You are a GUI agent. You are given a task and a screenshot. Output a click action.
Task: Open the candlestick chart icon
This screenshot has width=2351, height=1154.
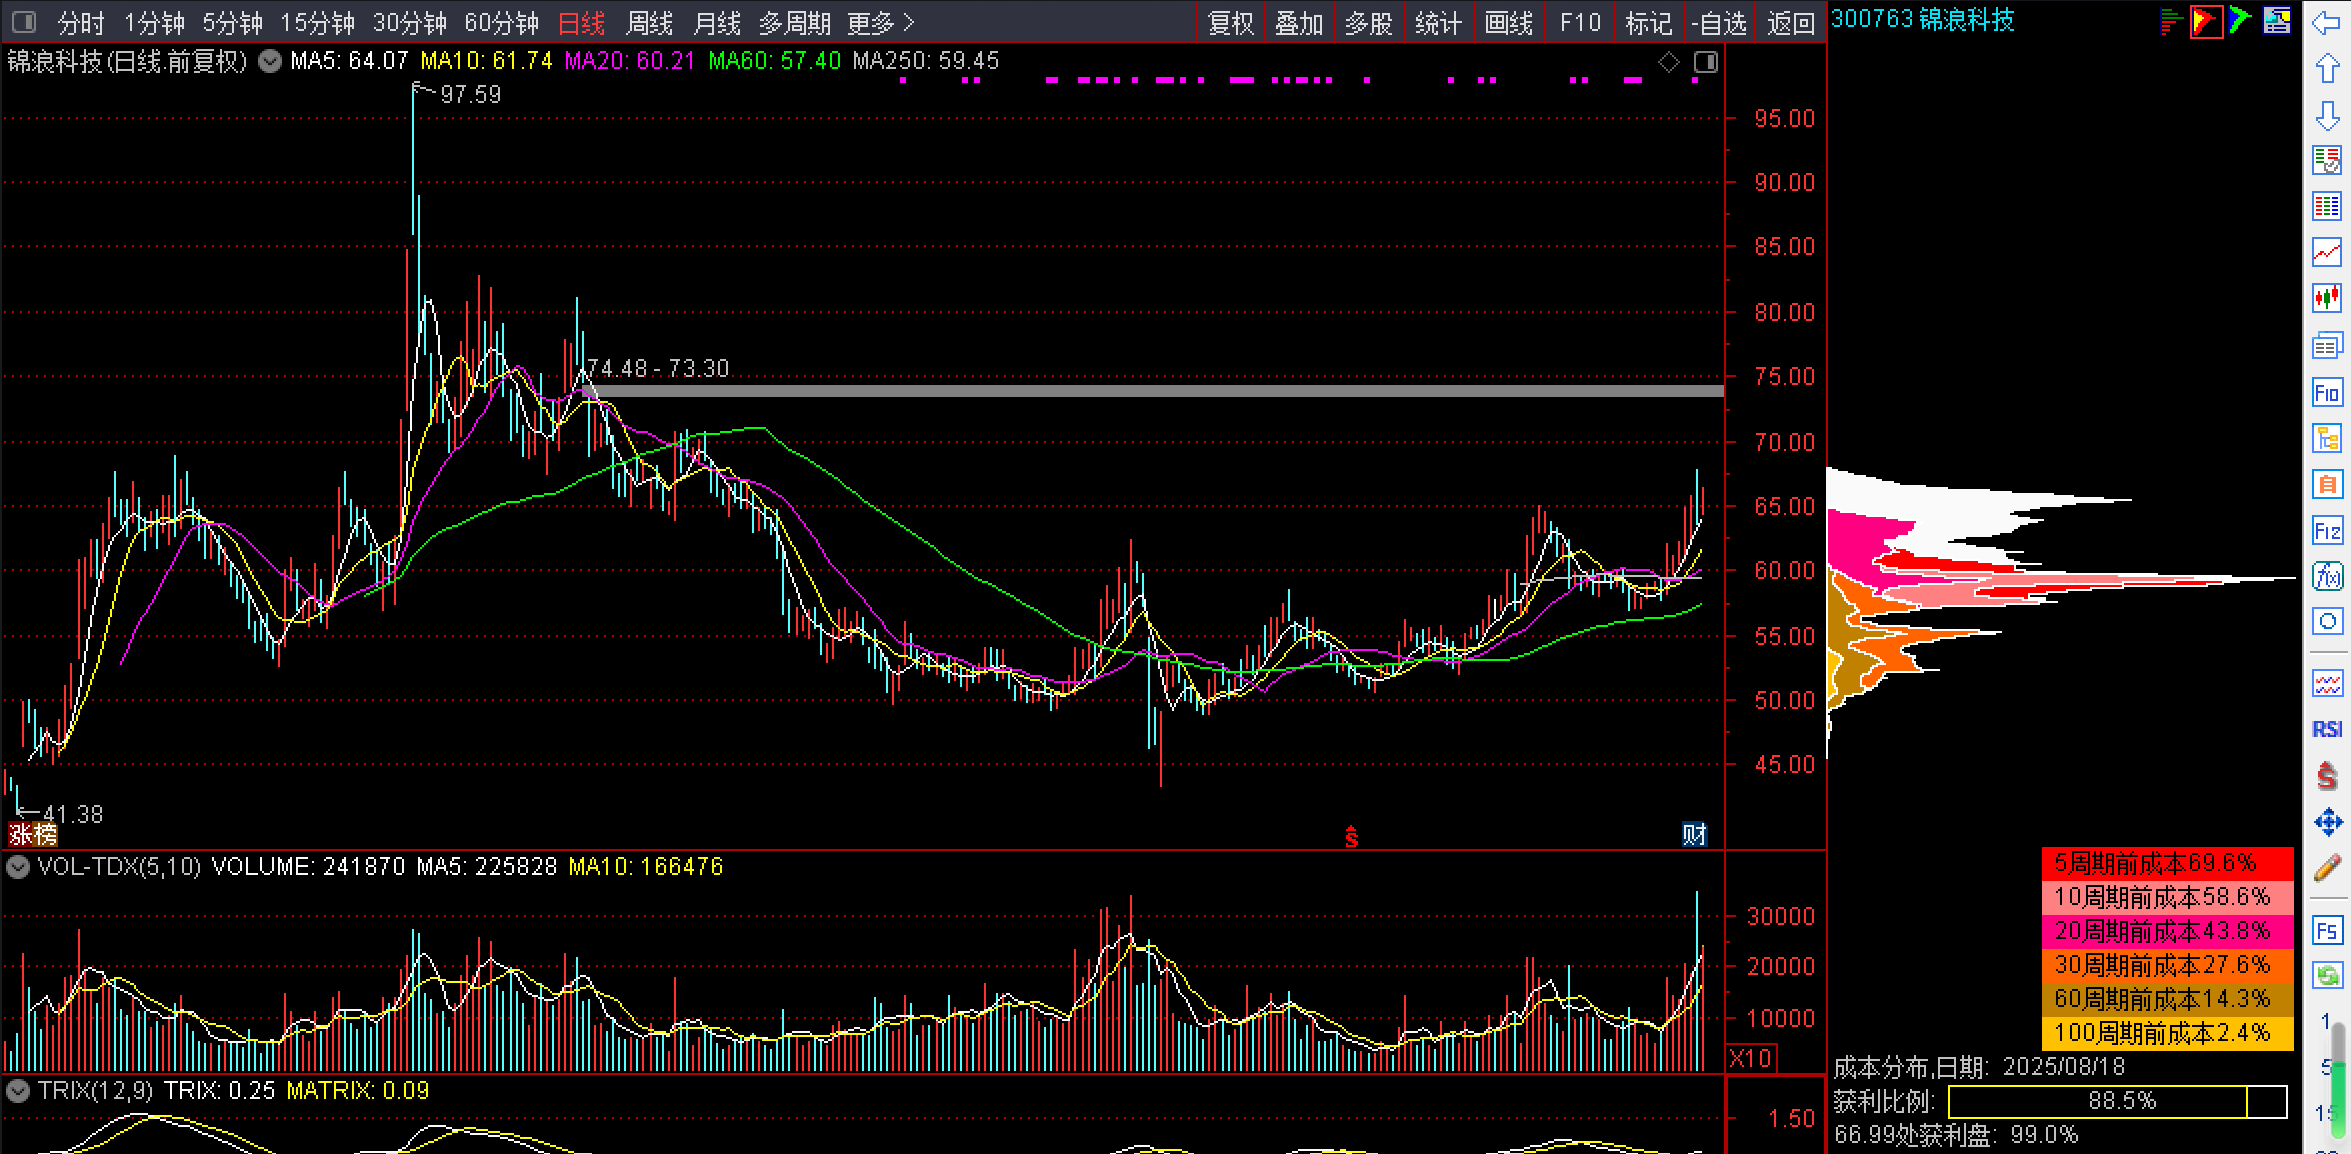[2327, 298]
